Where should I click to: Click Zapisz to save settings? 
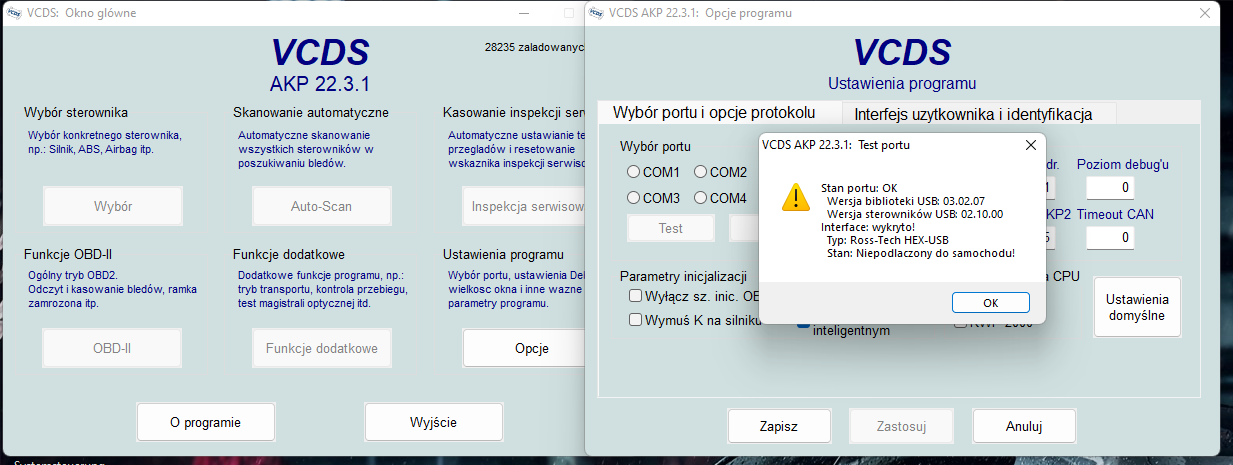[x=778, y=426]
